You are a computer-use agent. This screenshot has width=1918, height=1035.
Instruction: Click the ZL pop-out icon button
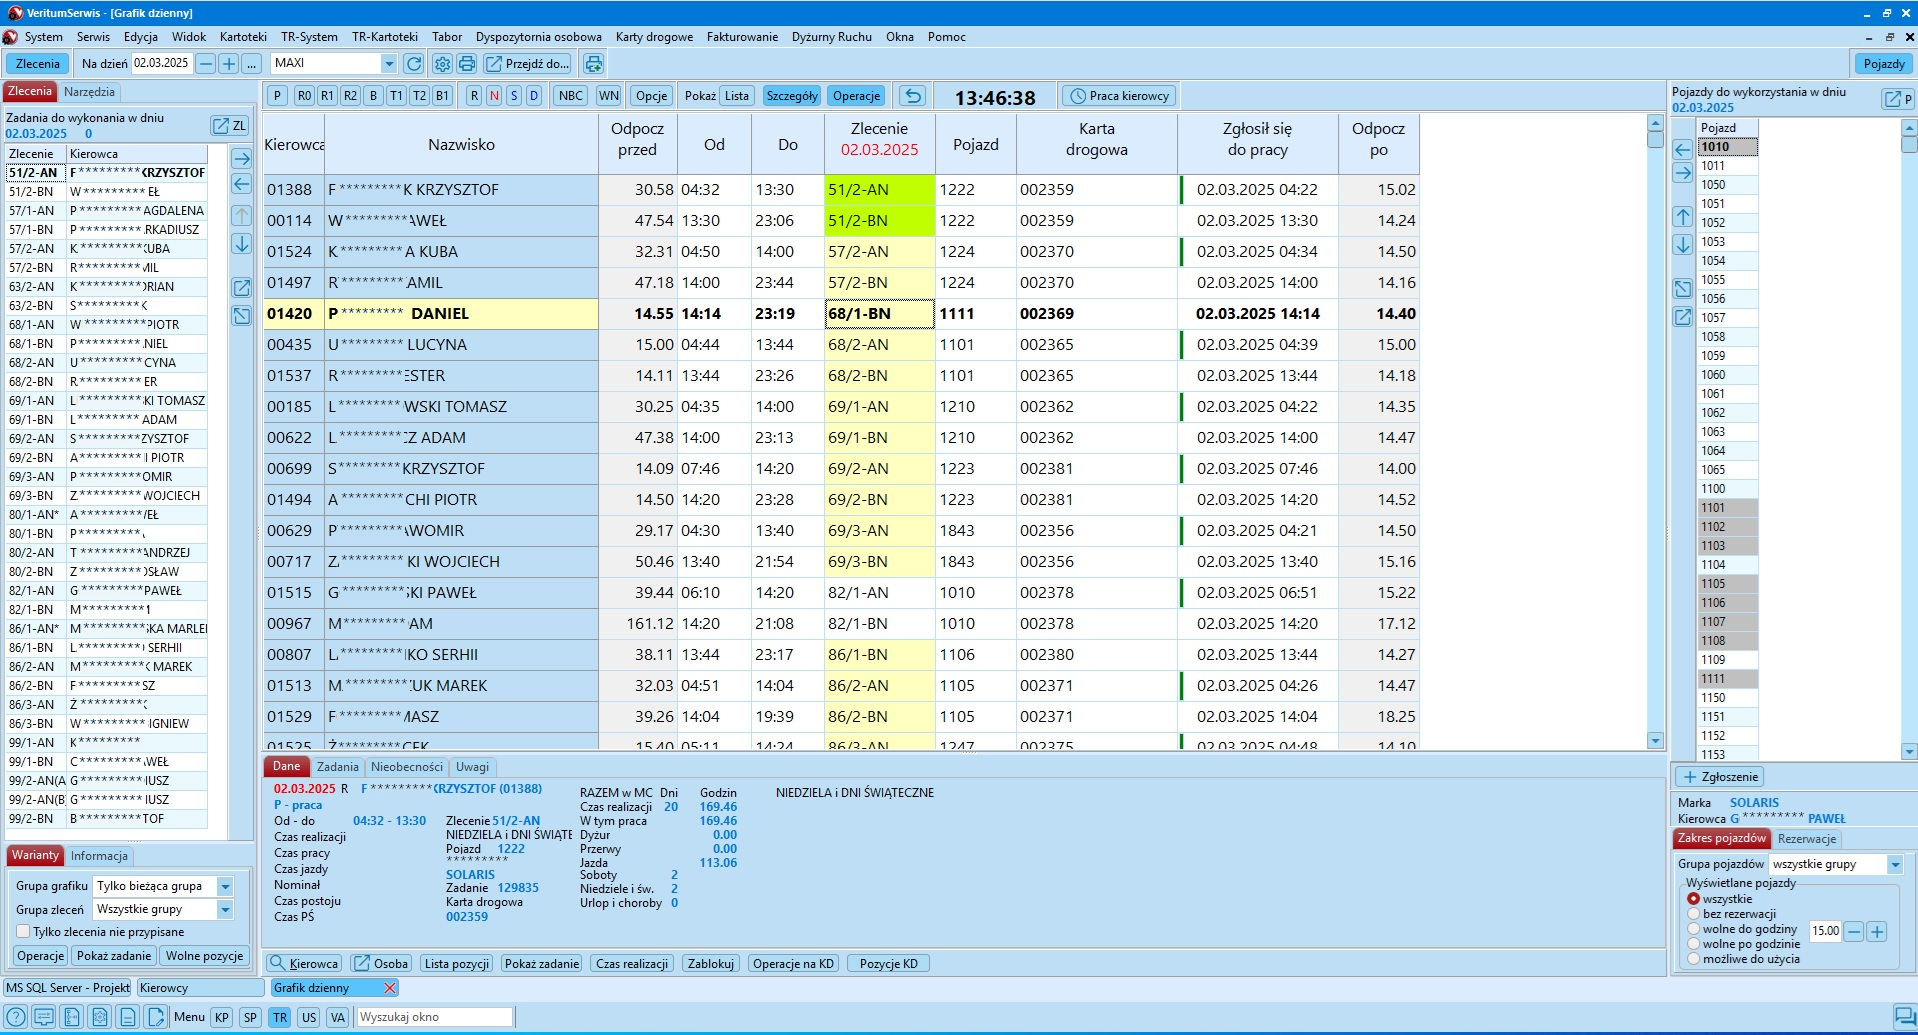tap(229, 126)
